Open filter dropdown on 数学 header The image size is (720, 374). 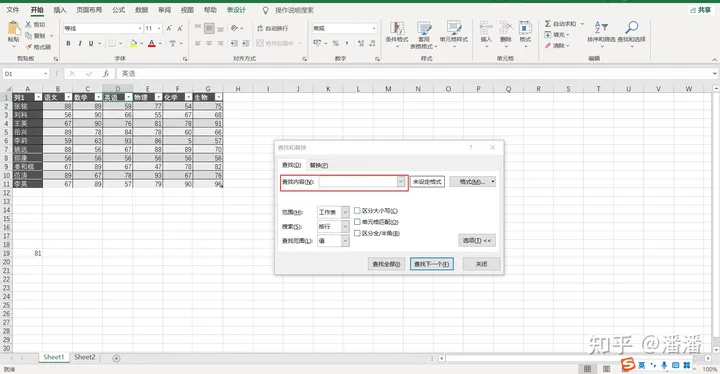tap(98, 97)
